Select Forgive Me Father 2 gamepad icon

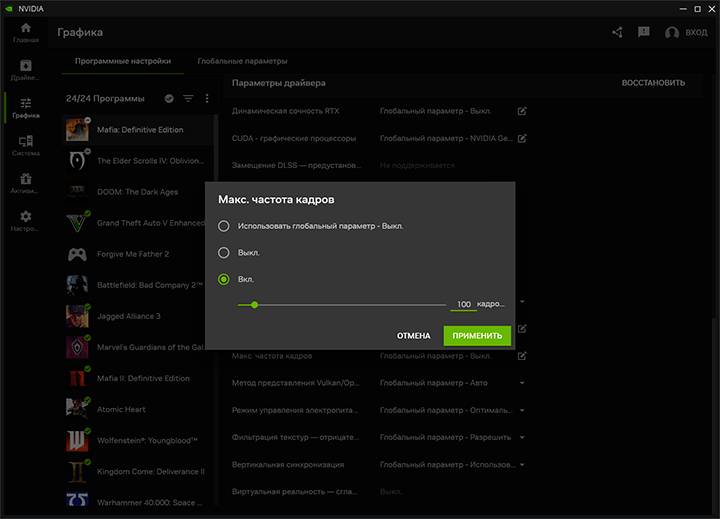coord(77,254)
